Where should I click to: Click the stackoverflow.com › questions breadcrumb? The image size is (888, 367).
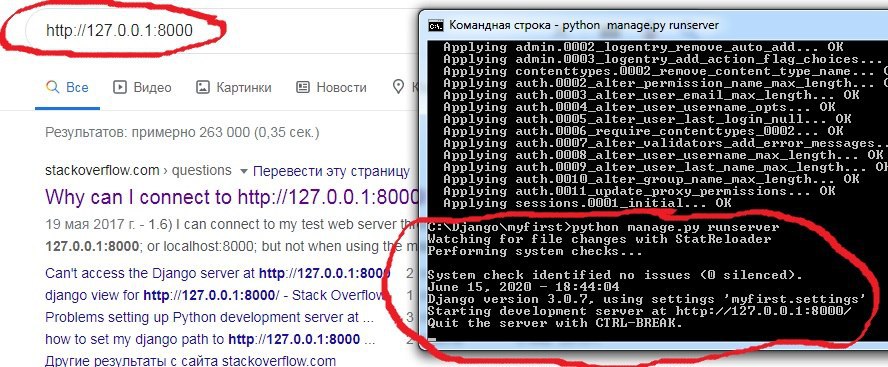pyautogui.click(x=138, y=170)
